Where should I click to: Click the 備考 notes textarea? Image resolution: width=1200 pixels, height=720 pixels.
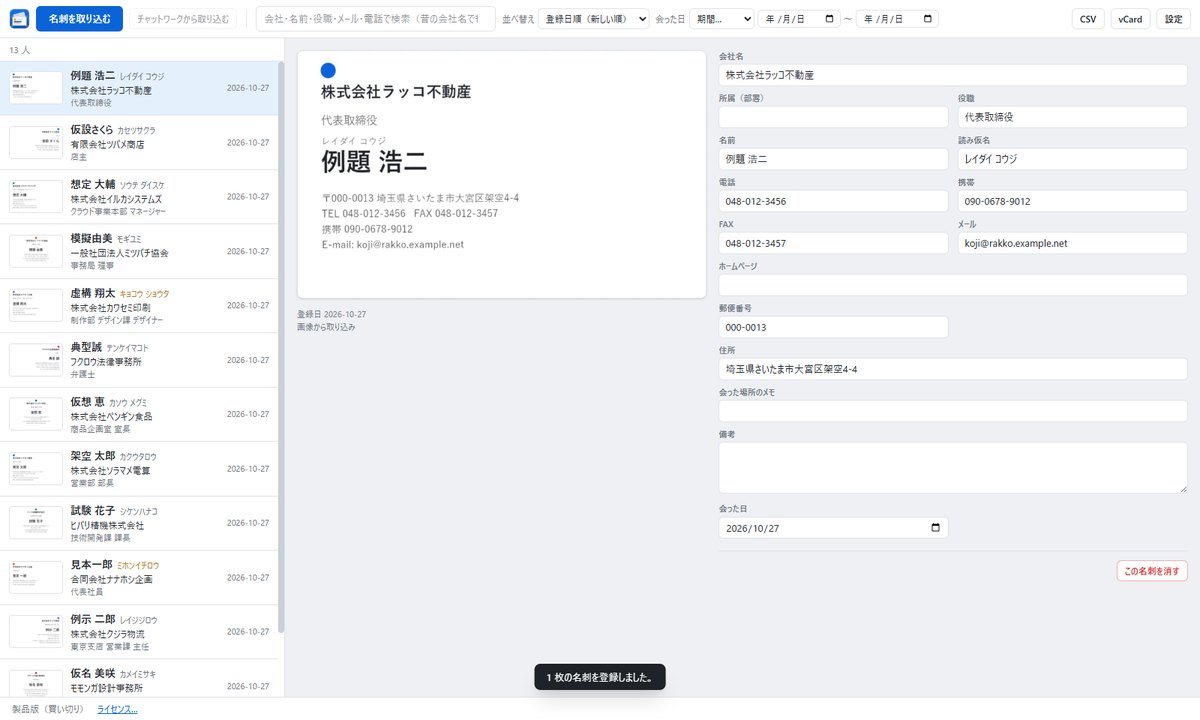pyautogui.click(x=953, y=467)
